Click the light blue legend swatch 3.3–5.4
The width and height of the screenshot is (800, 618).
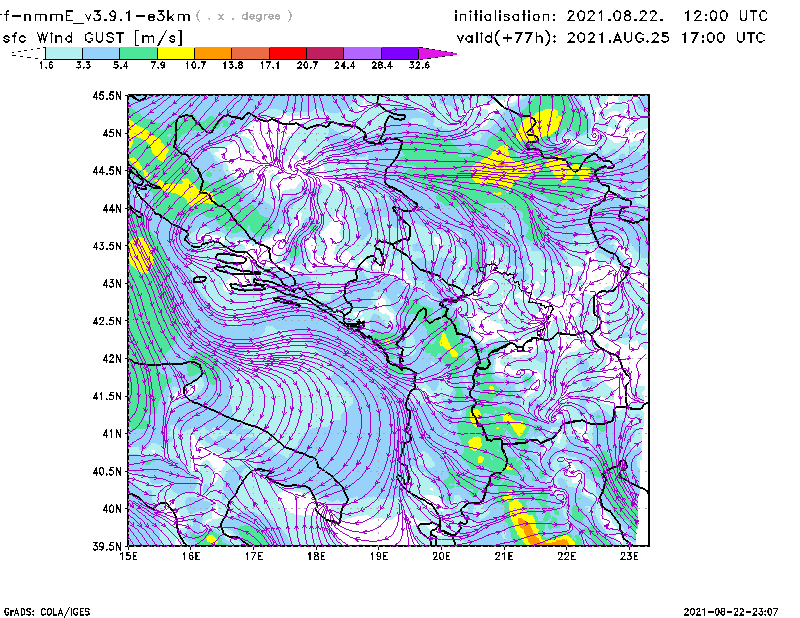(101, 53)
